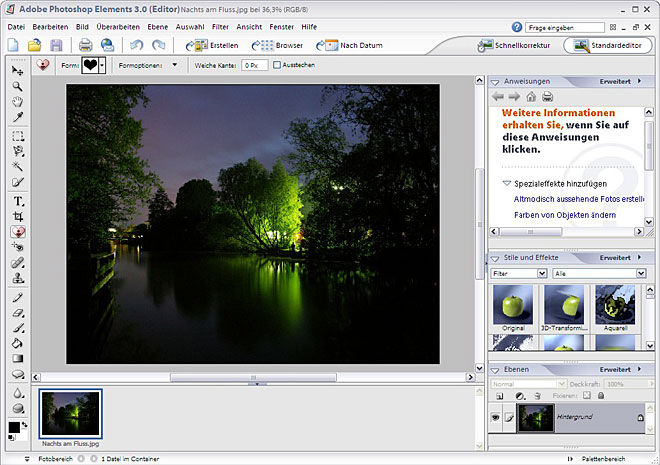Collapse the Anweisungen panel triangle
660x465 pixels.
495,82
